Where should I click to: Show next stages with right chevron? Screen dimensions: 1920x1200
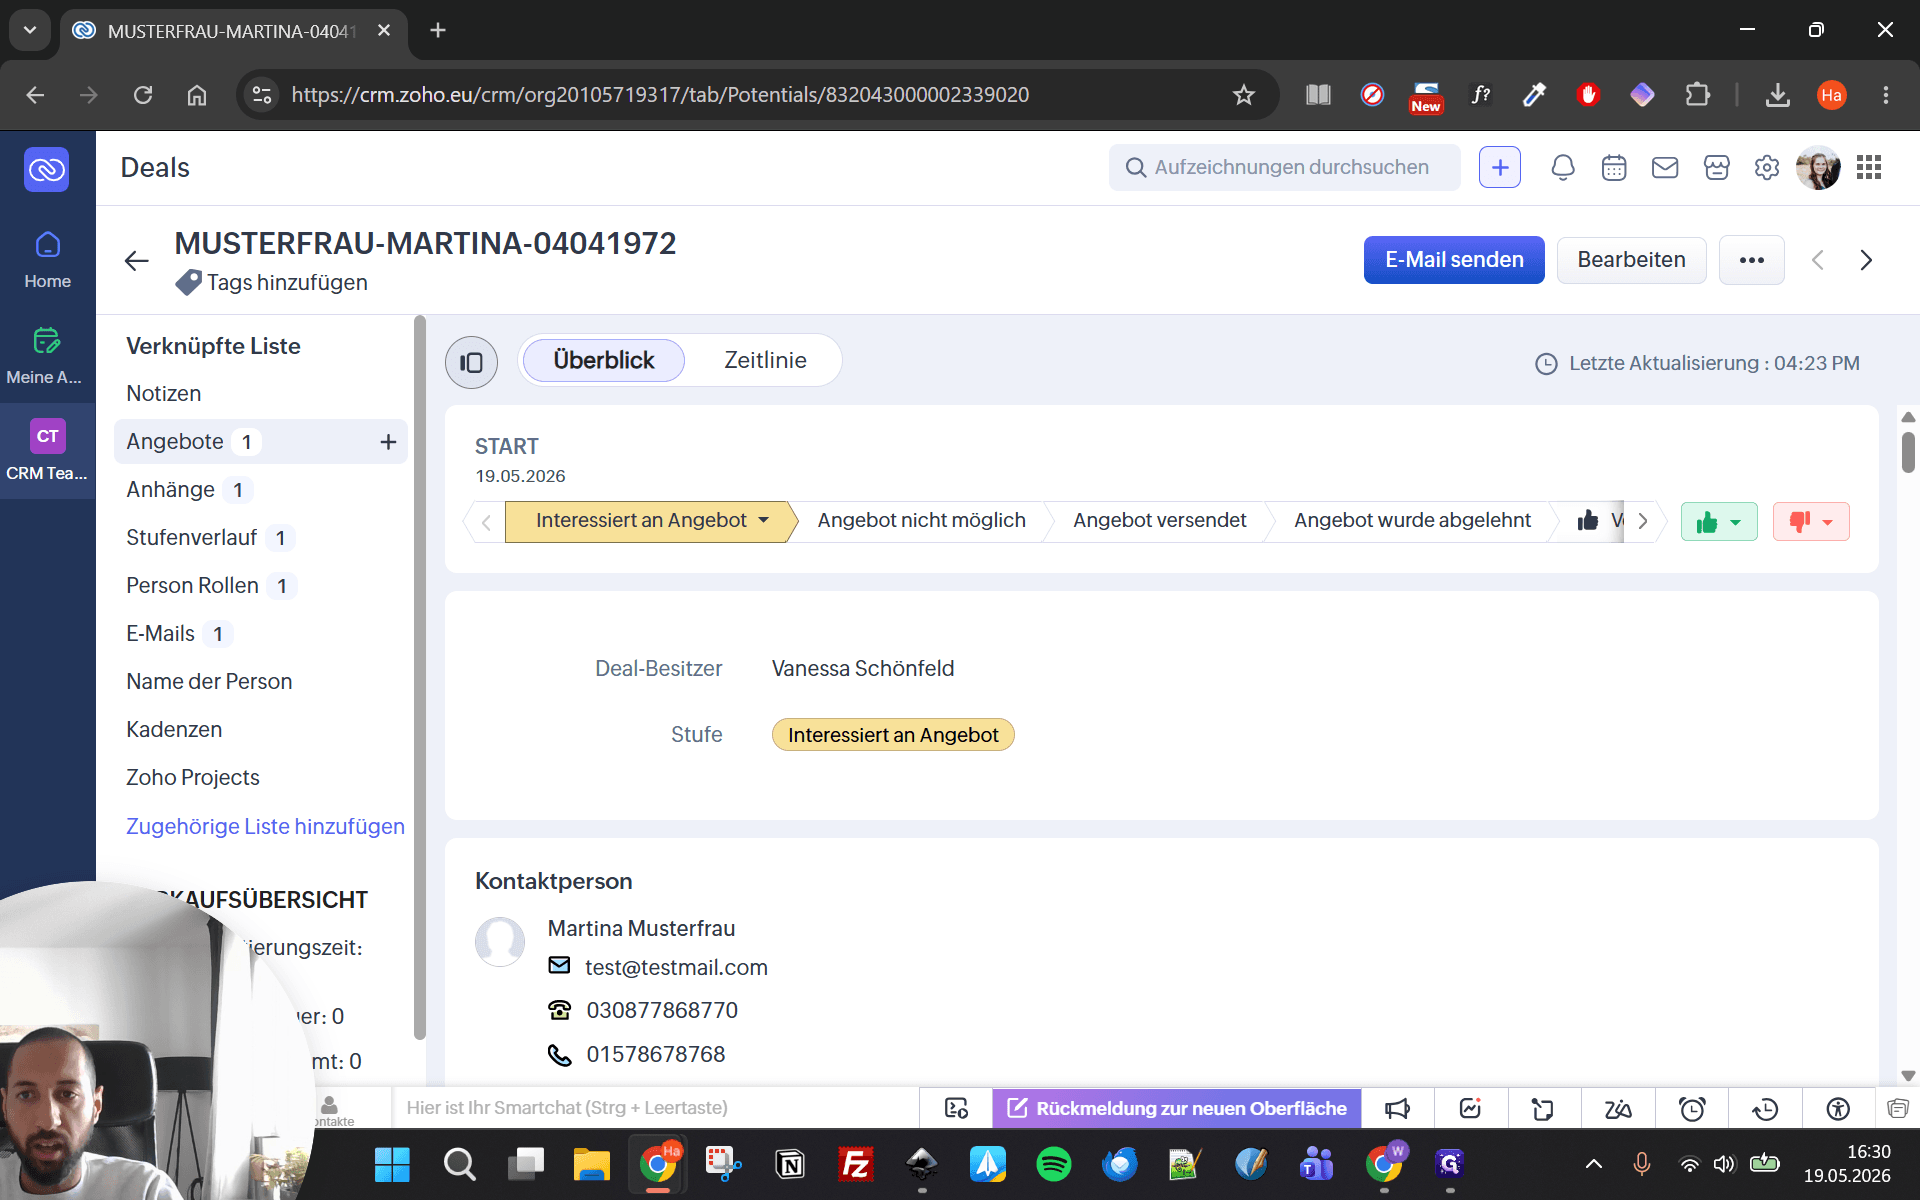coord(1643,521)
